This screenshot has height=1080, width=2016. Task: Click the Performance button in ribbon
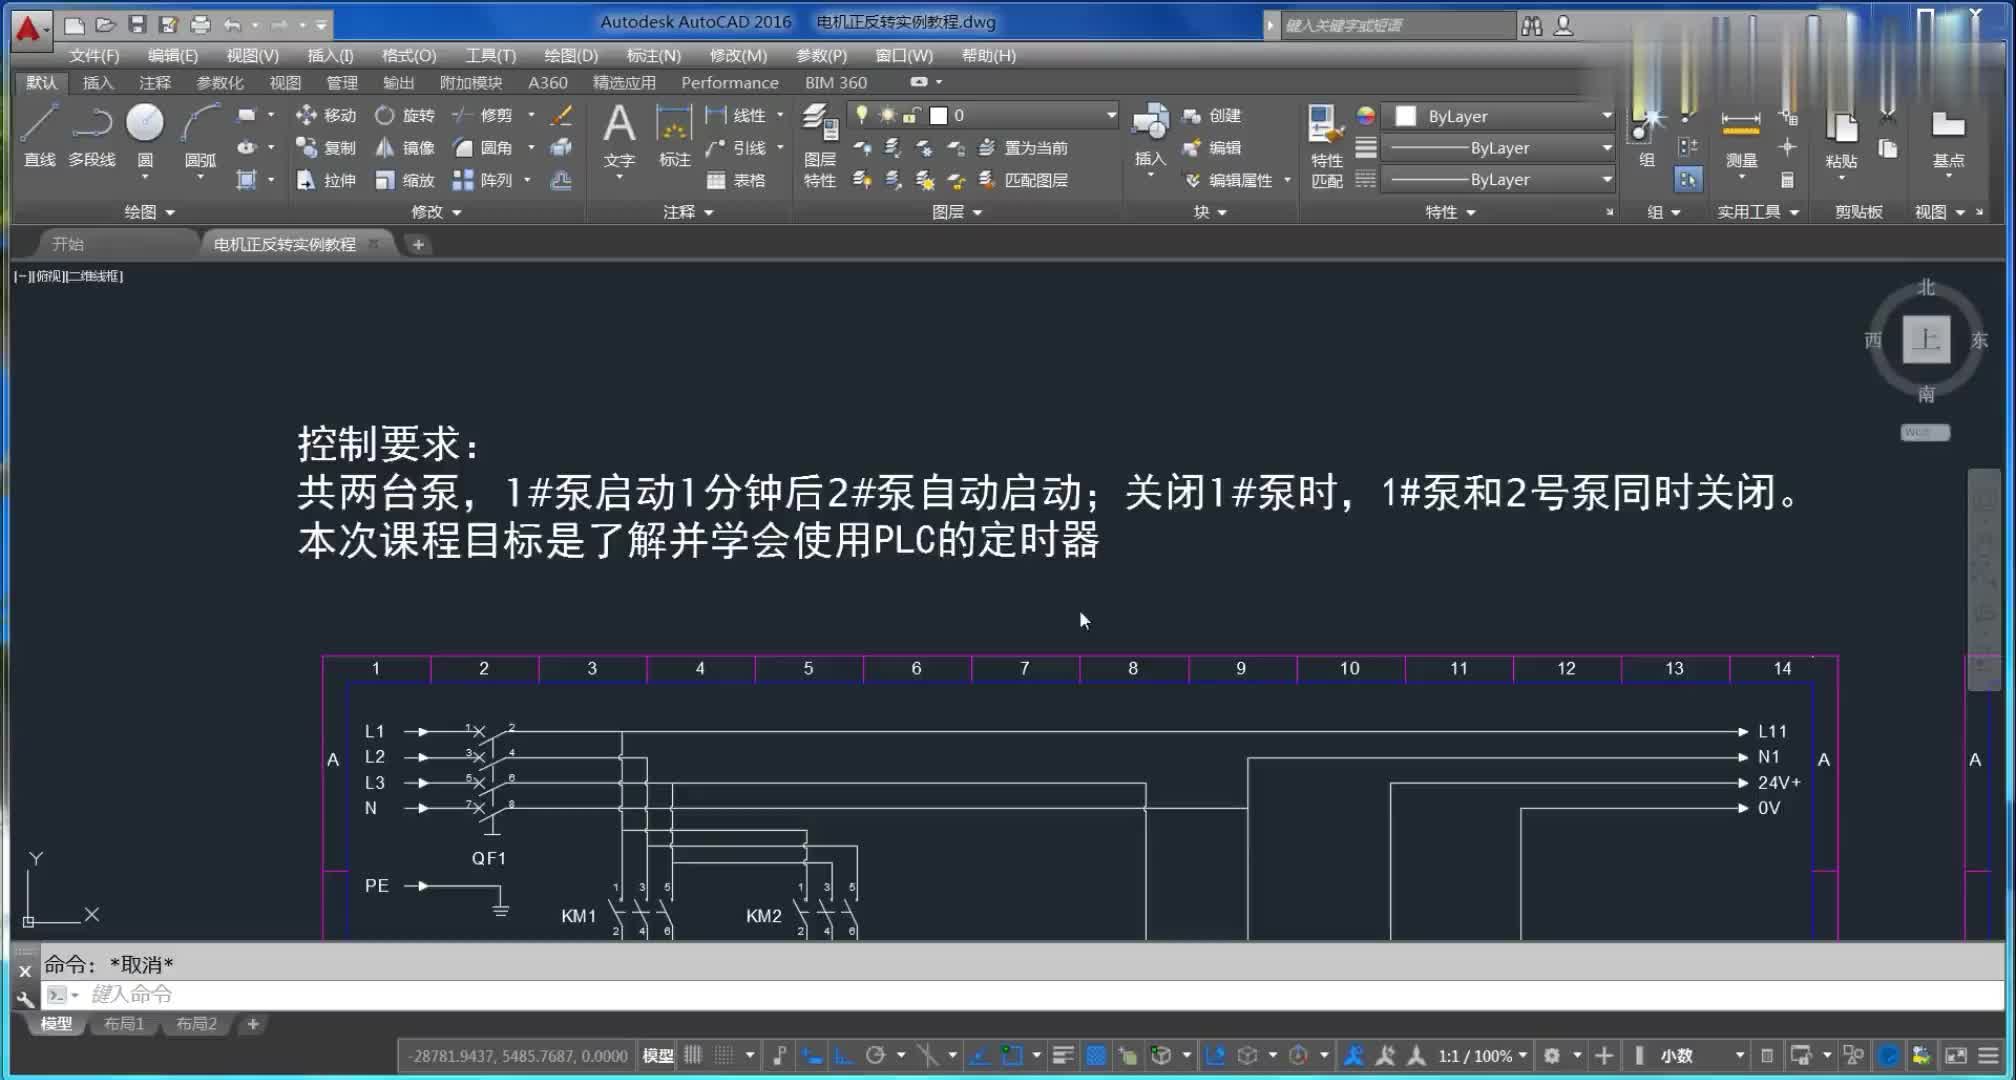[731, 83]
